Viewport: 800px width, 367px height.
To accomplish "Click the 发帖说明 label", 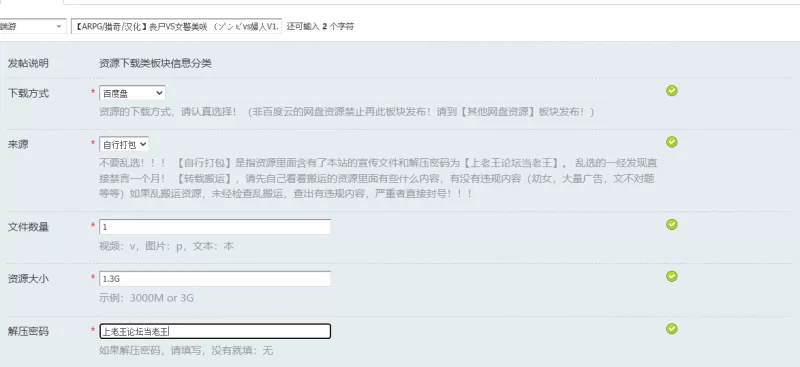I will [x=28, y=63].
